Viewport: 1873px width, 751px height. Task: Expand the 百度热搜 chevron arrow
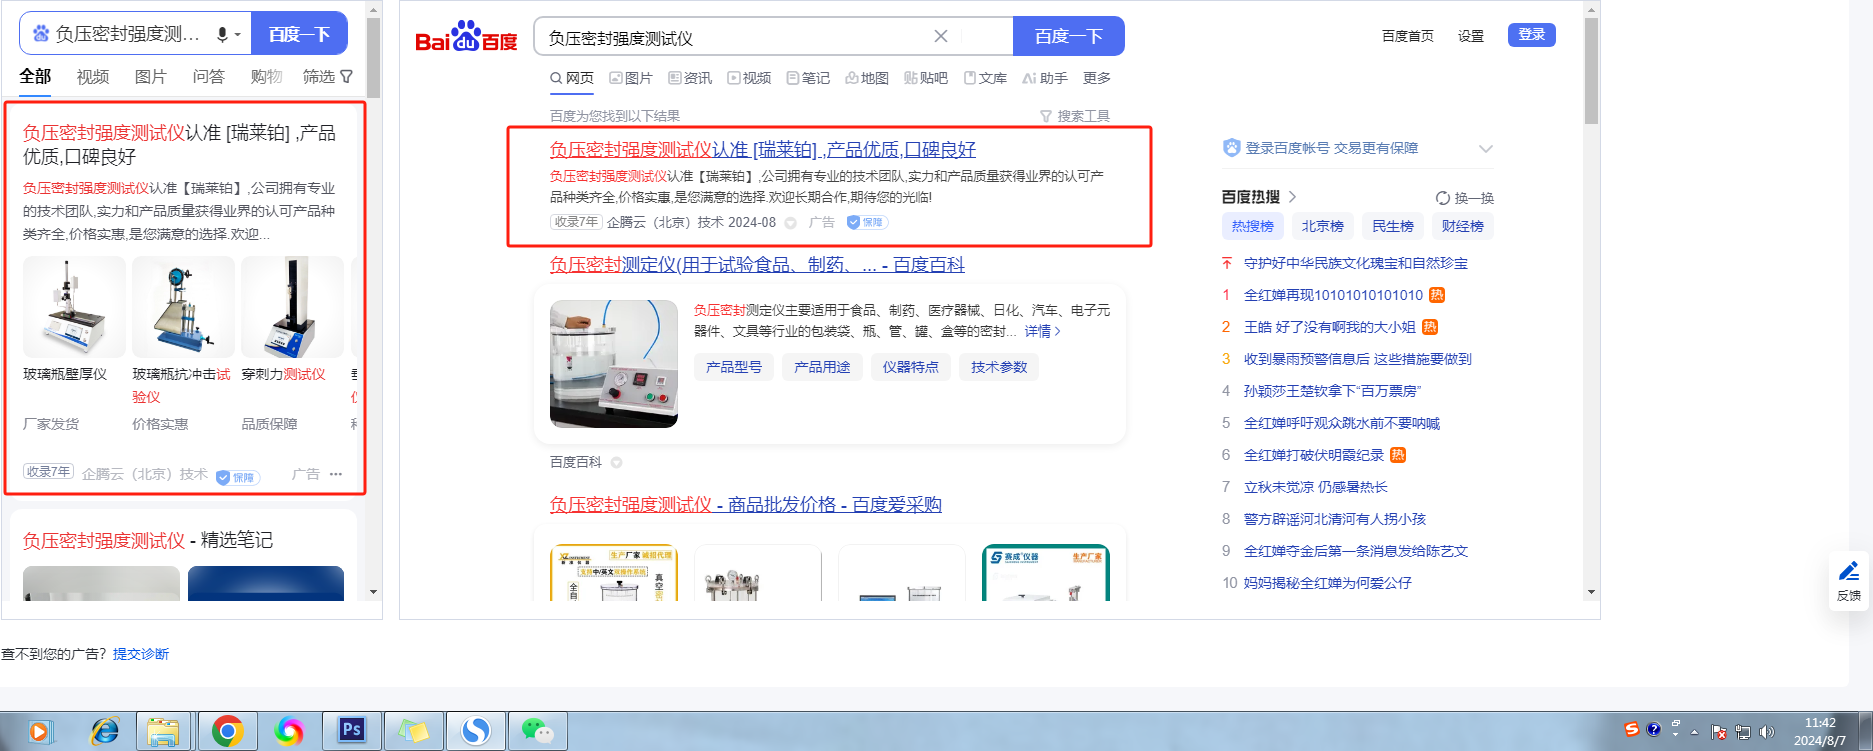(x=1292, y=197)
